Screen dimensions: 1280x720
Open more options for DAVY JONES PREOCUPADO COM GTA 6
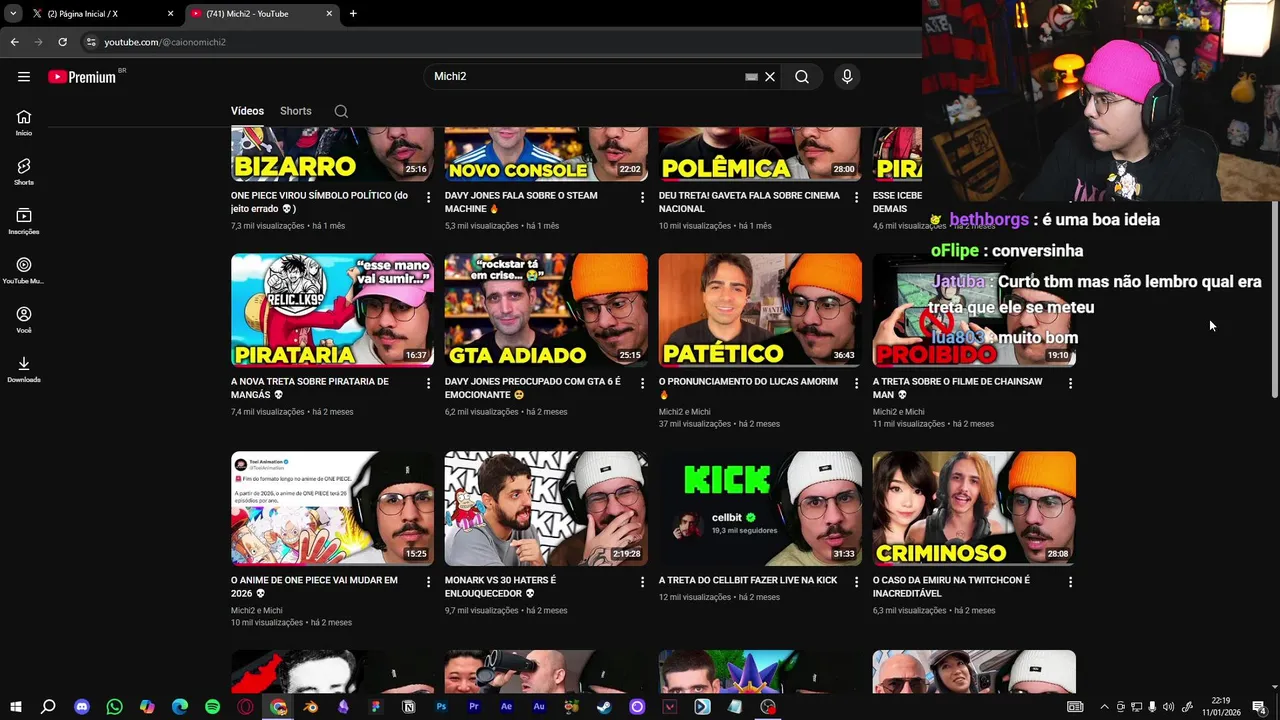click(642, 384)
